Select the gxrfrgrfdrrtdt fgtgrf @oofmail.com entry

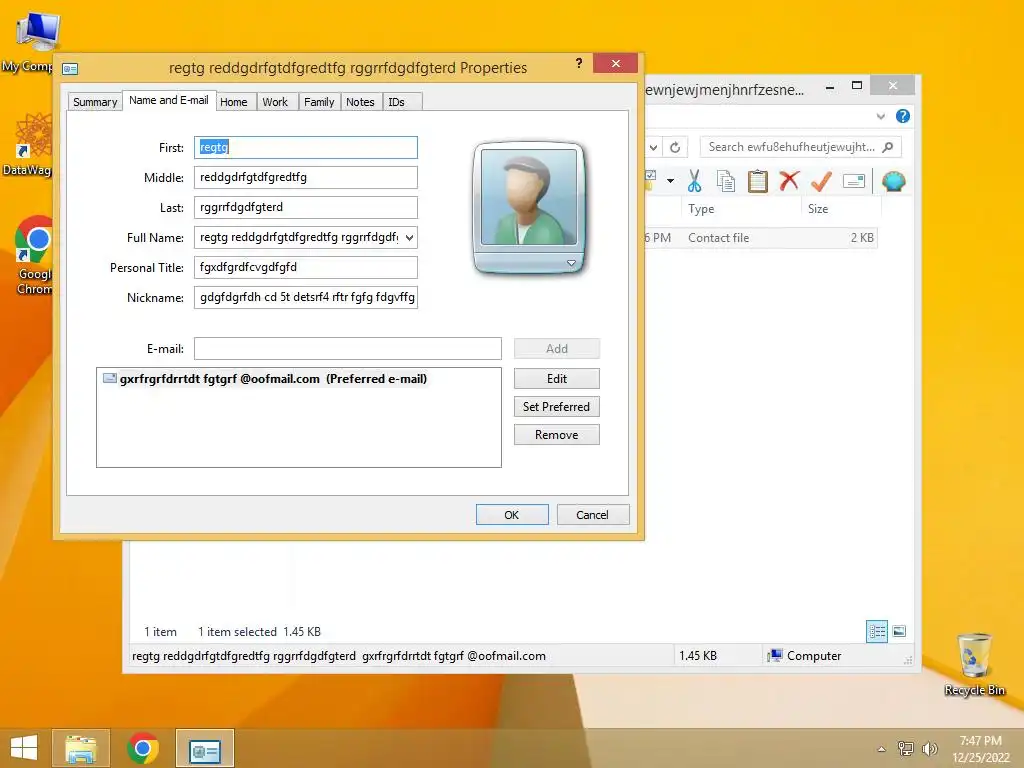[265, 379]
